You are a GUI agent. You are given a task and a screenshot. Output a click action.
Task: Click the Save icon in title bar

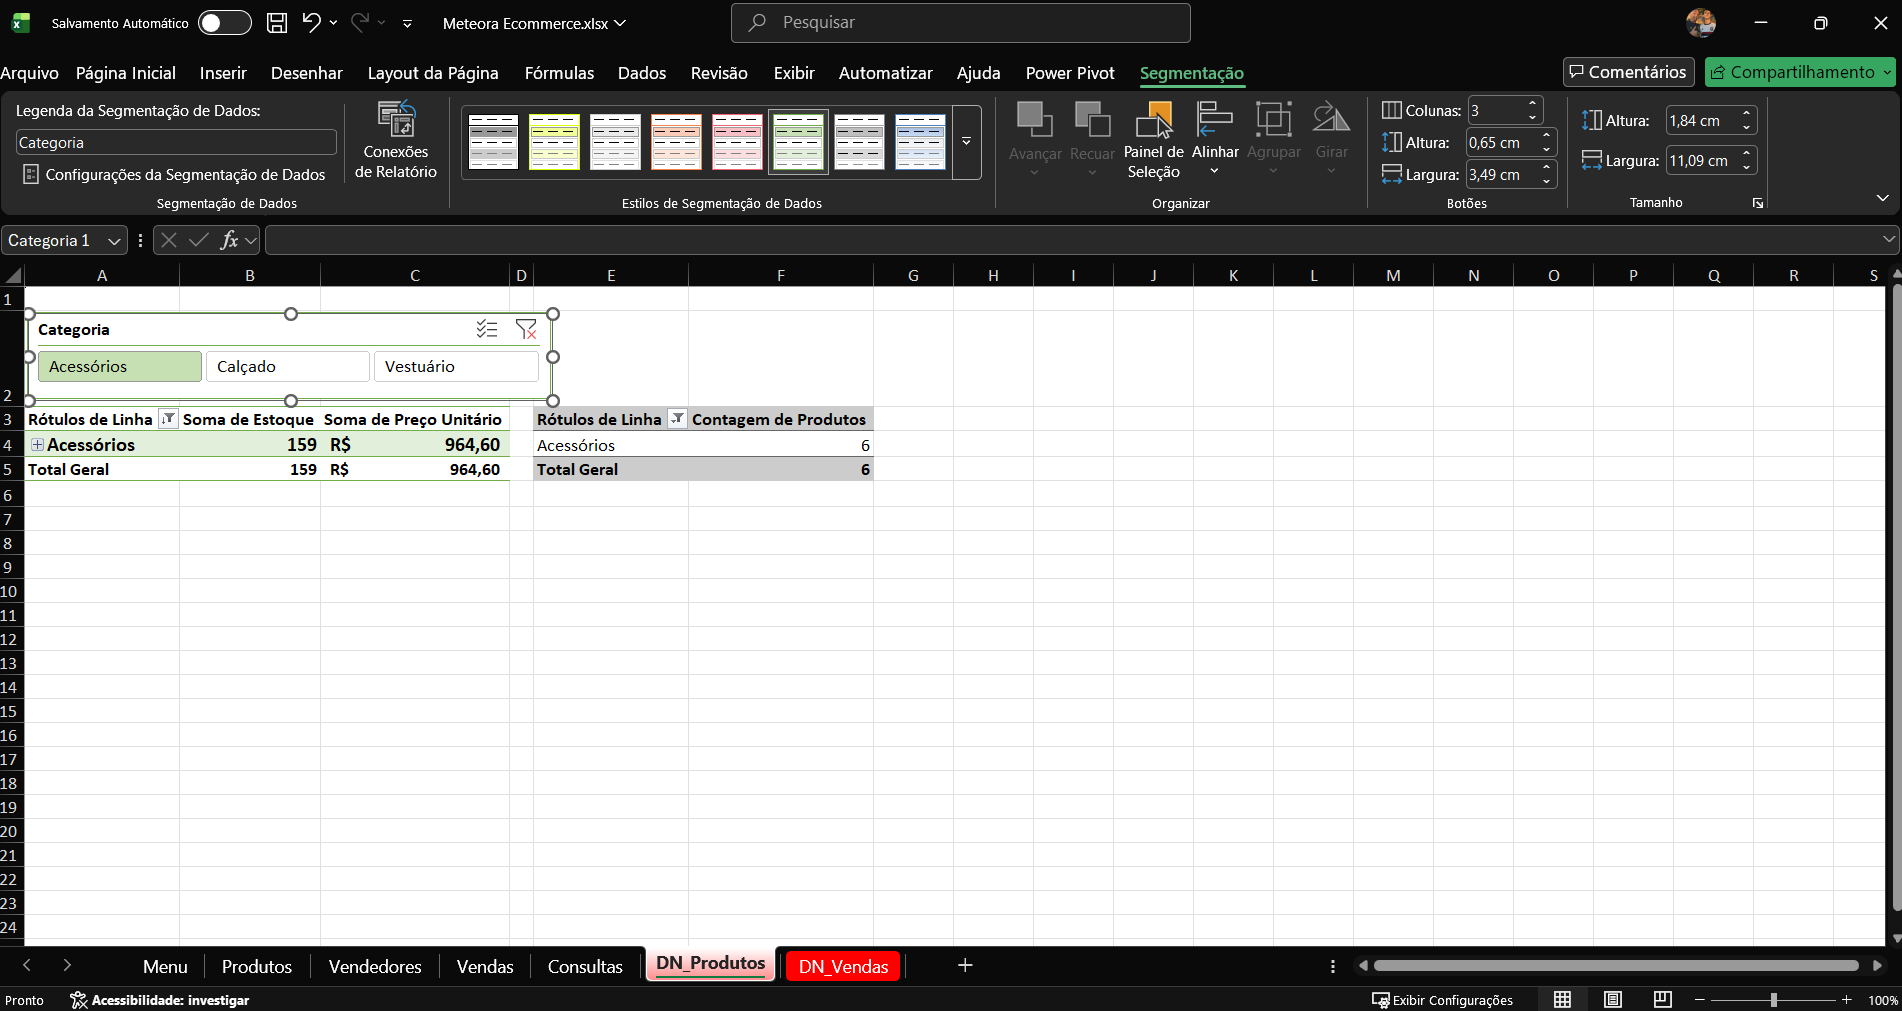point(277,23)
